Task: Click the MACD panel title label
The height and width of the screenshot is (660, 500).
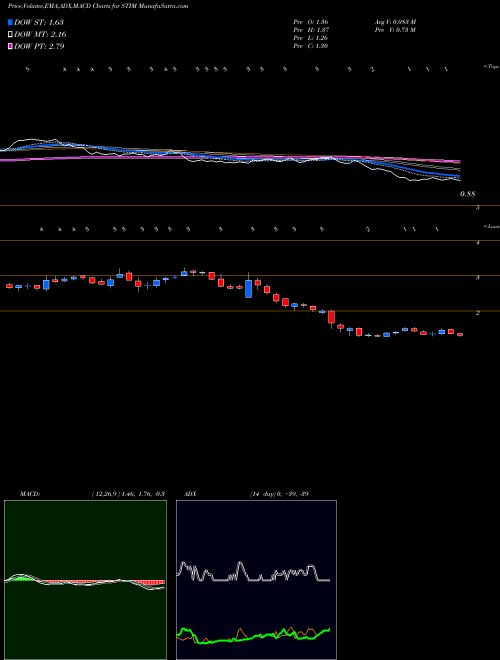Action: (x=30, y=494)
